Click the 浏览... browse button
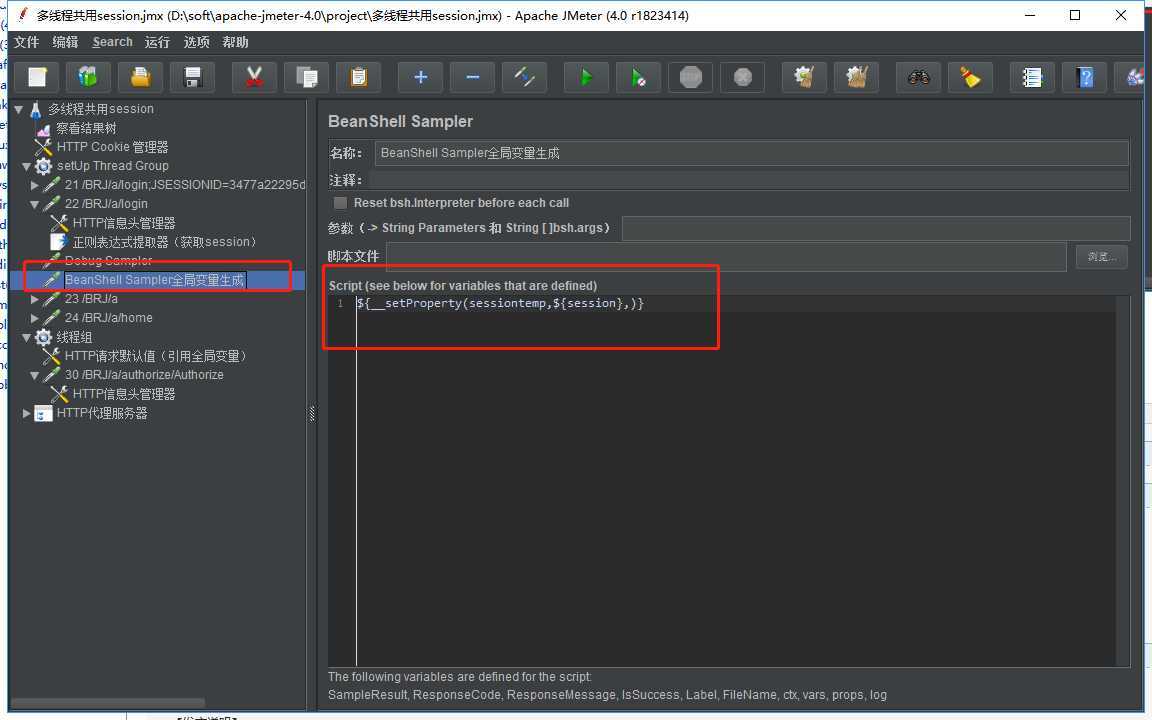Screen dimensions: 1152x720 click(x=1101, y=256)
